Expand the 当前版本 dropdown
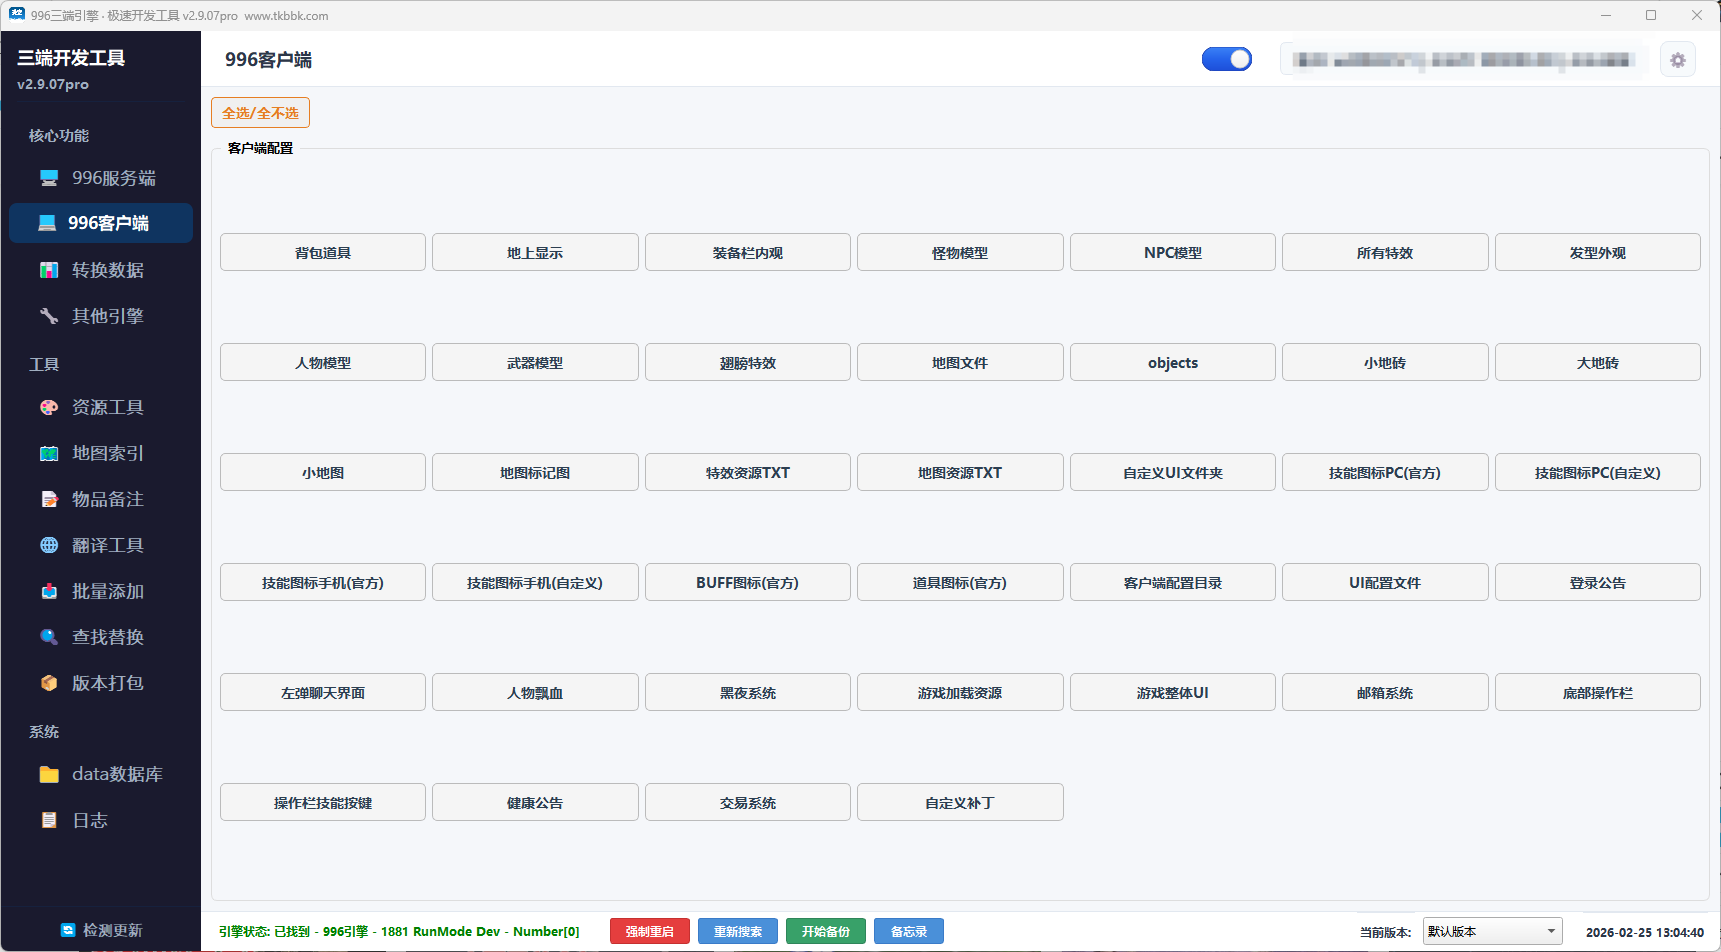Viewport: 1721px width, 952px height. [1491, 931]
